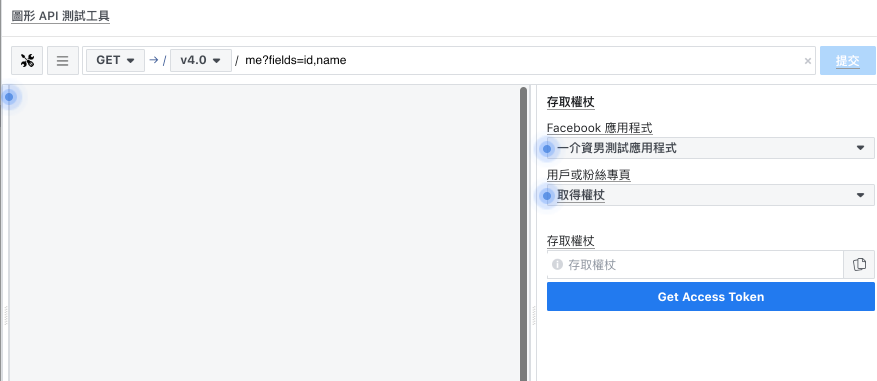Copy the access token with clipboard icon
The image size is (877, 381).
(x=859, y=265)
